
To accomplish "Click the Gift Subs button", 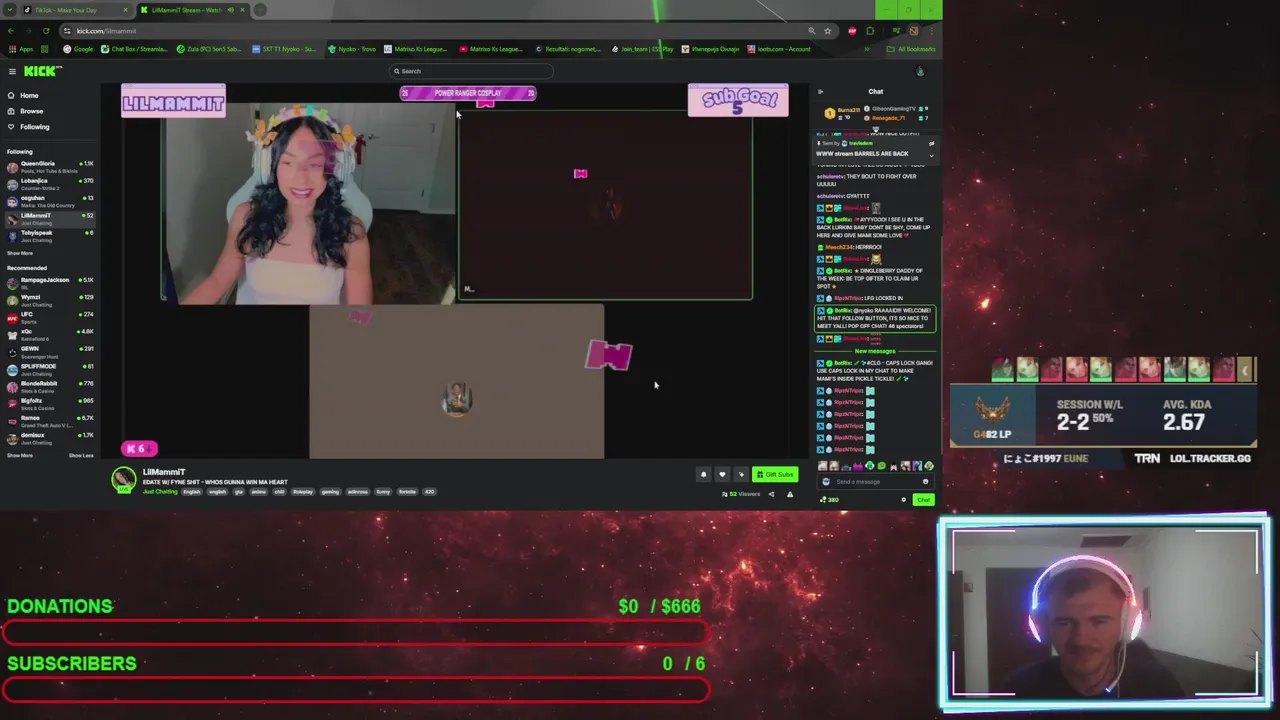I will [x=776, y=475].
